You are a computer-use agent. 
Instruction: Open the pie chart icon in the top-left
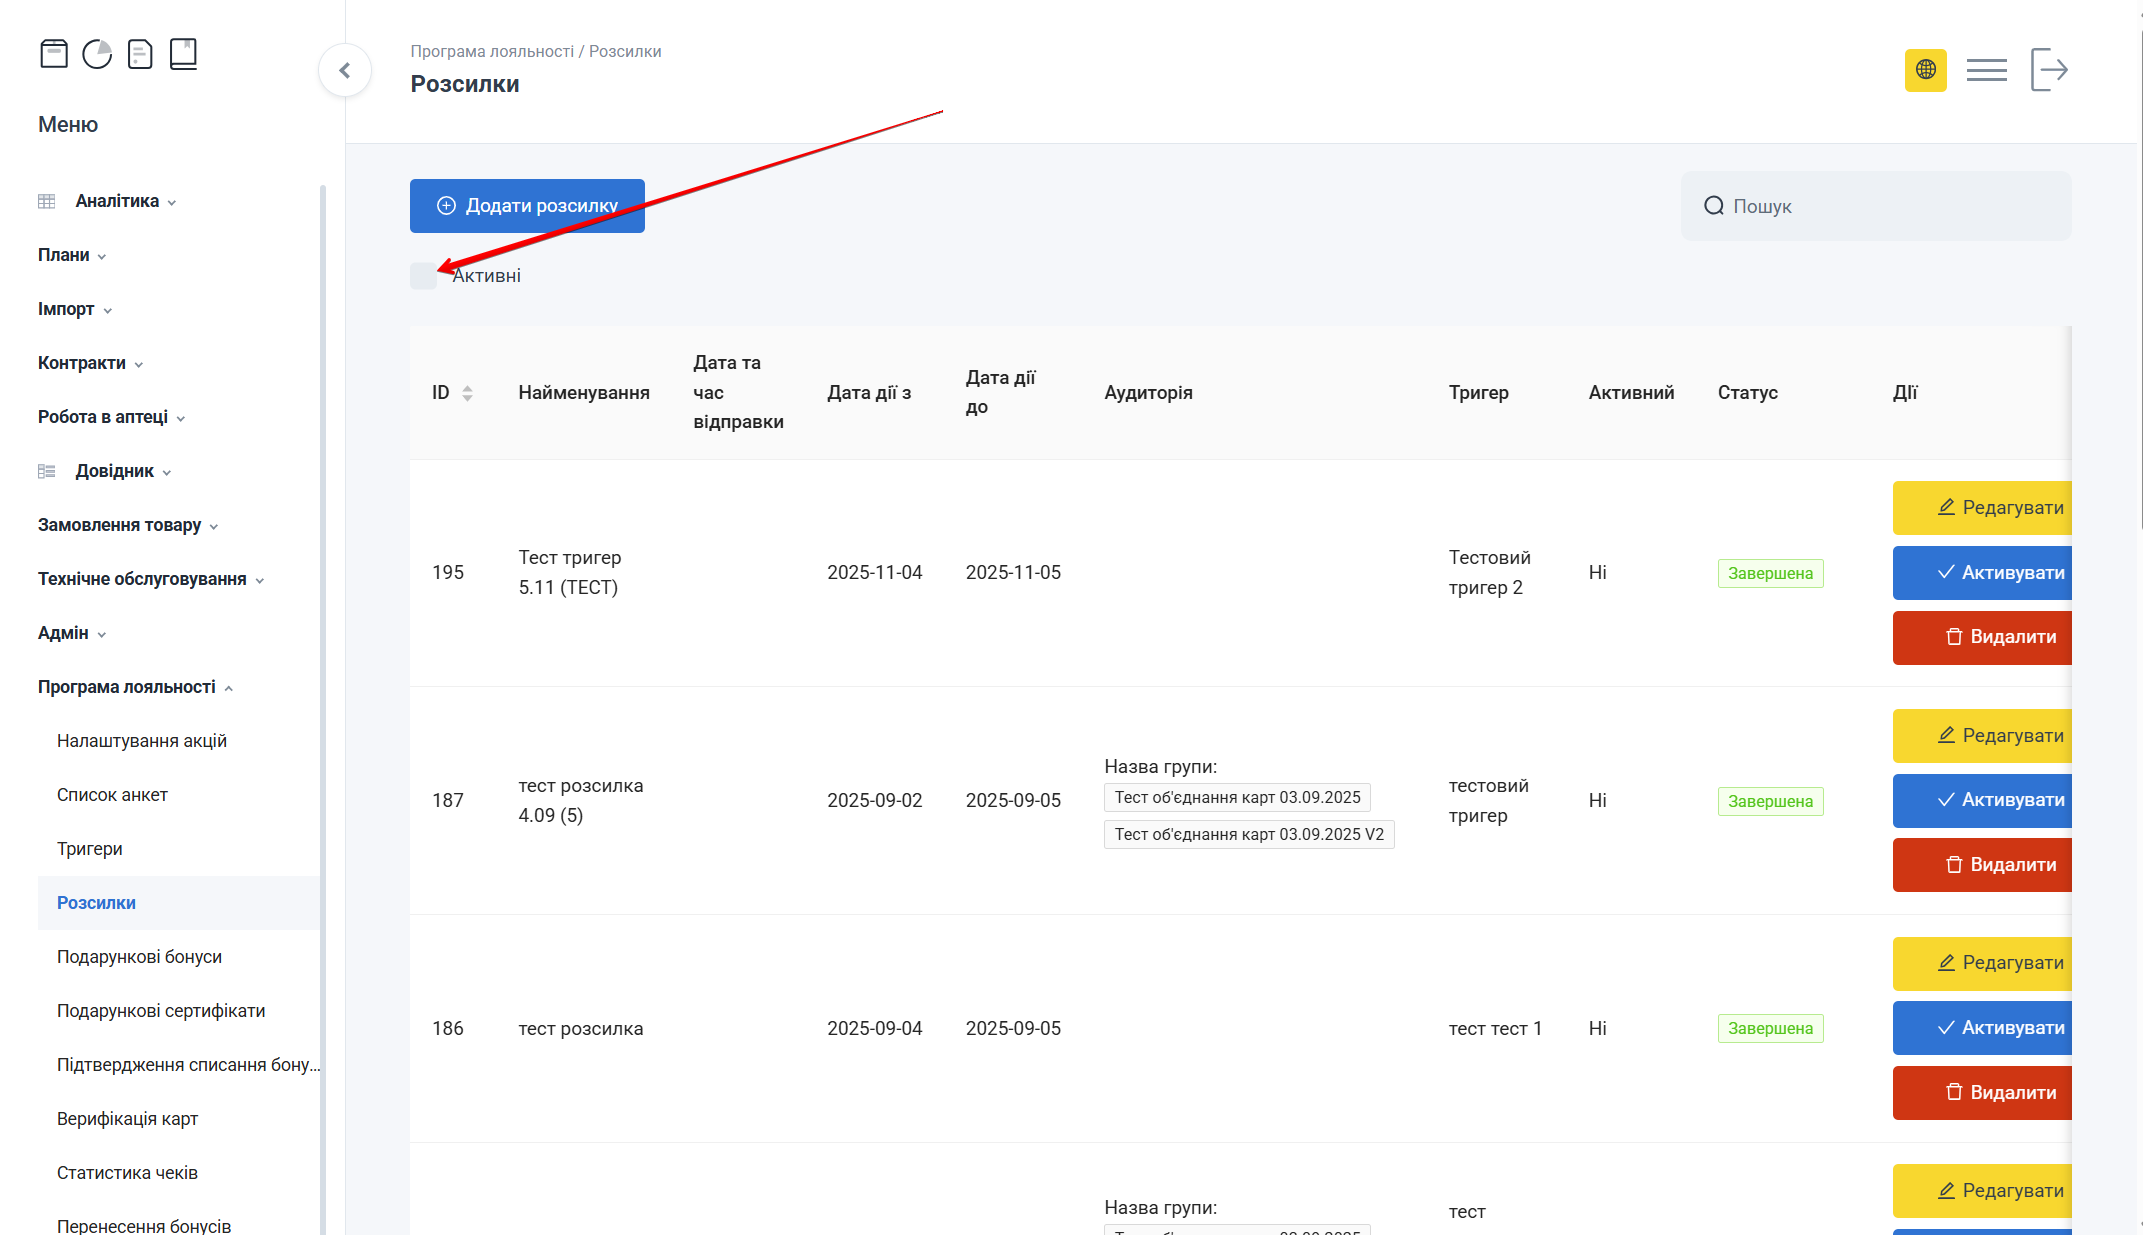click(97, 54)
